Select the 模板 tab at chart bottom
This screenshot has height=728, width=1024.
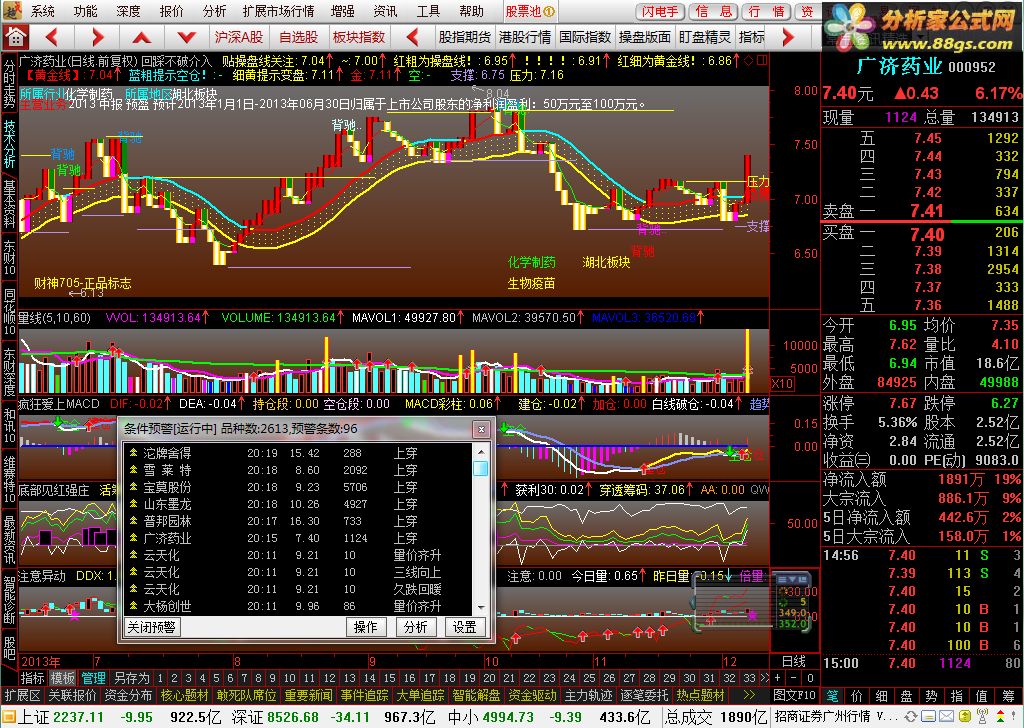pos(63,678)
